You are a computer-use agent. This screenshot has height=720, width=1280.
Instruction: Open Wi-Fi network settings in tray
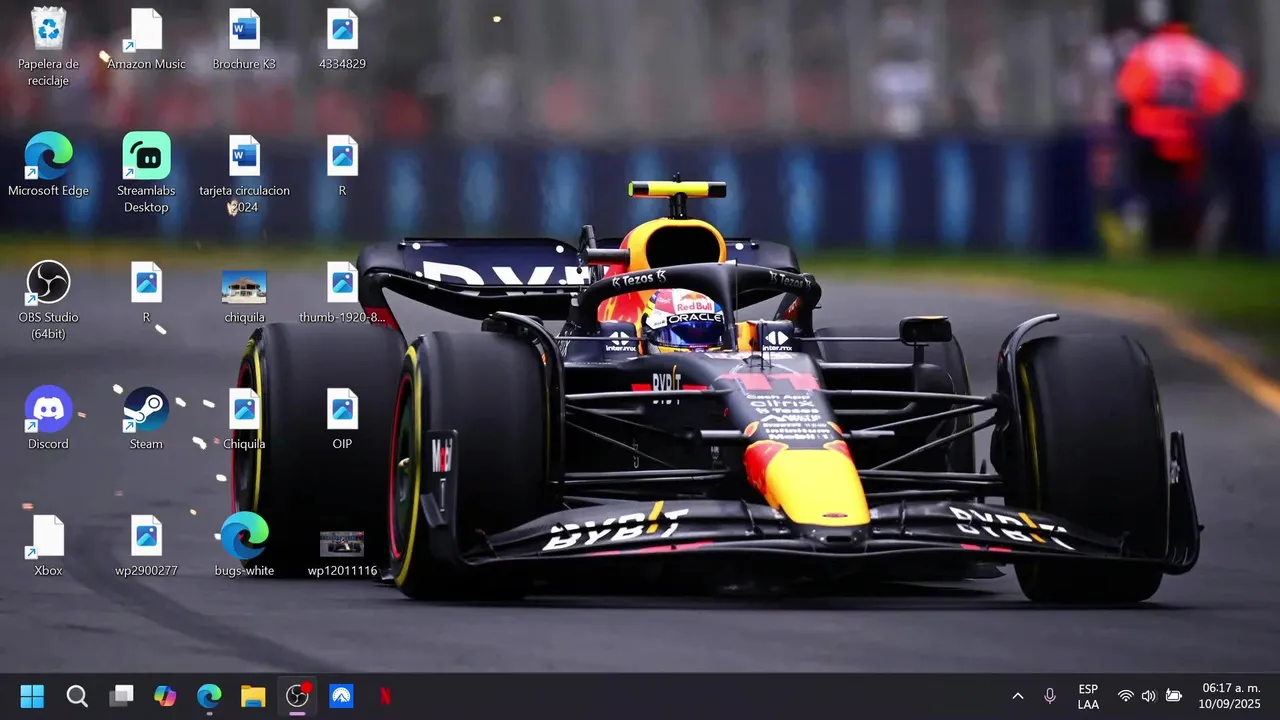[1126, 696]
